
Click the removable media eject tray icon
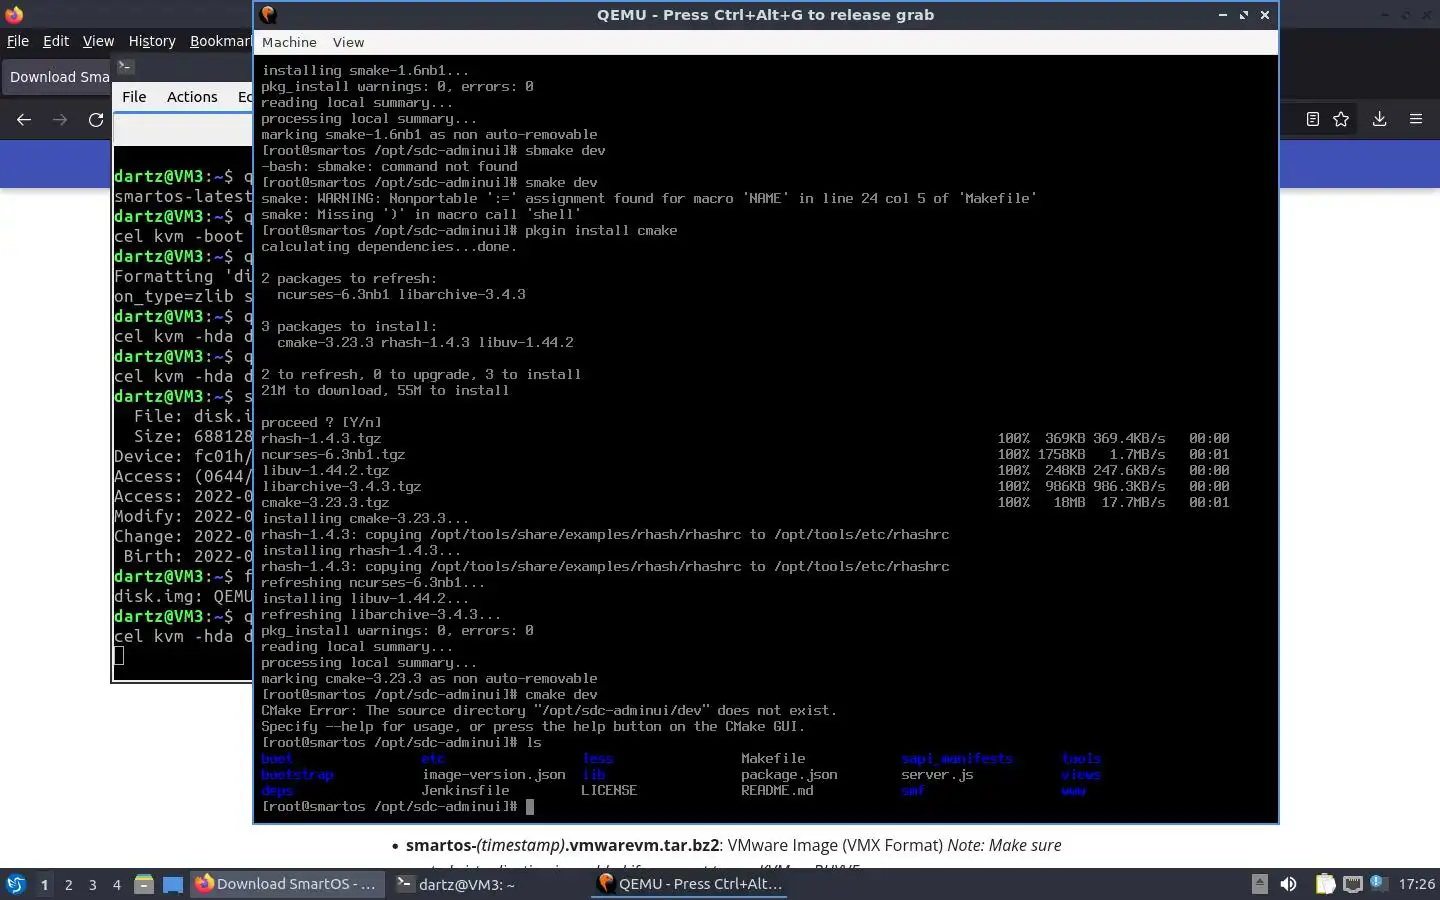click(1260, 884)
